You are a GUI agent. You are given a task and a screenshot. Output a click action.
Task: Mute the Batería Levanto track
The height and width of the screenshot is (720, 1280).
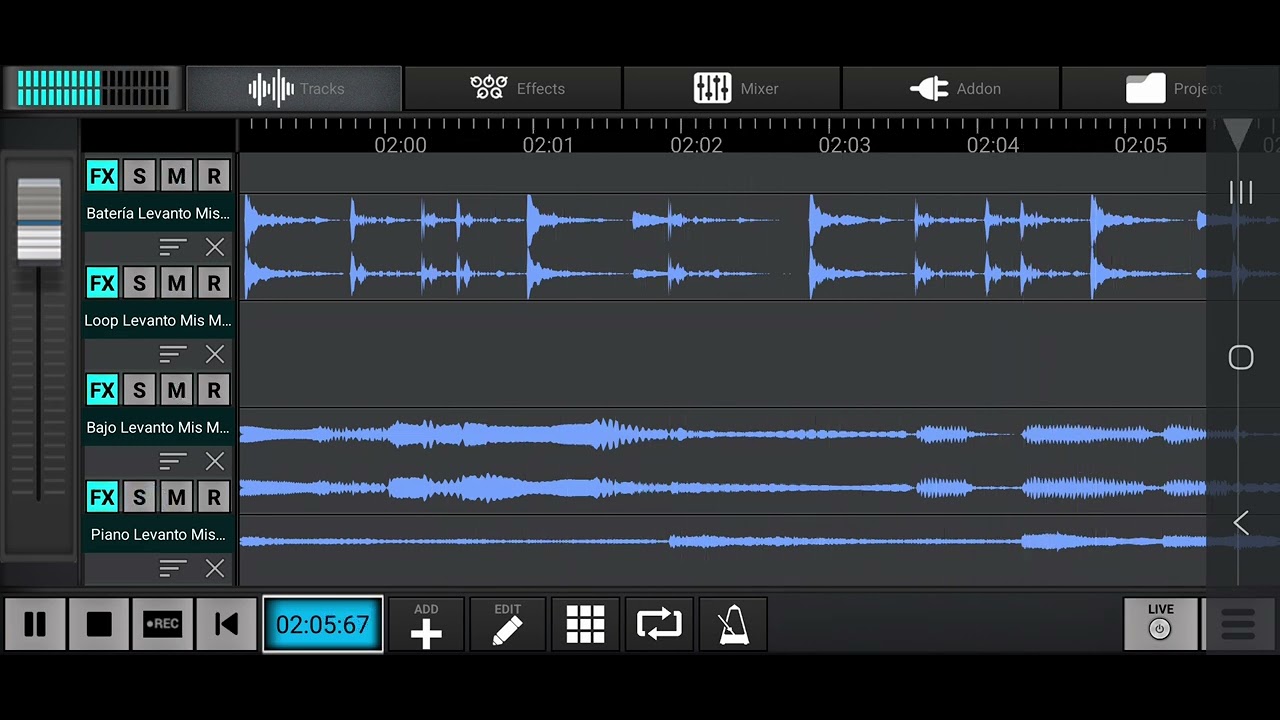pos(176,177)
